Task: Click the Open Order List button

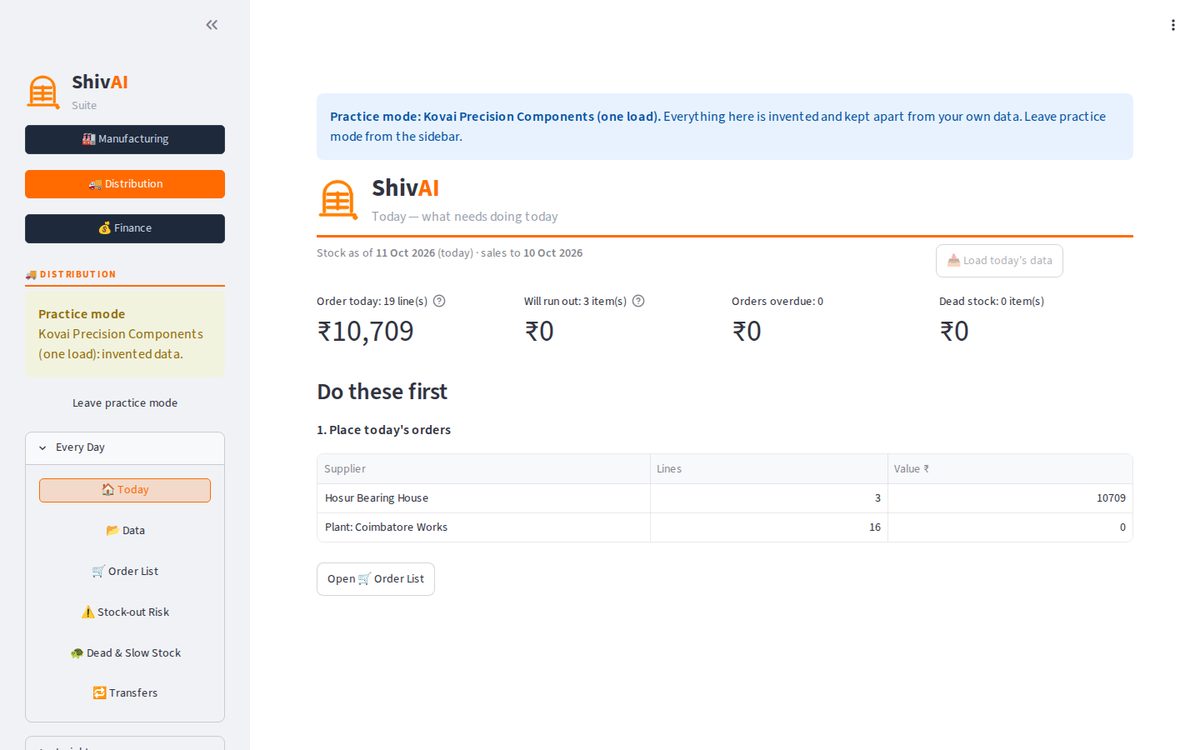Action: coord(376,579)
